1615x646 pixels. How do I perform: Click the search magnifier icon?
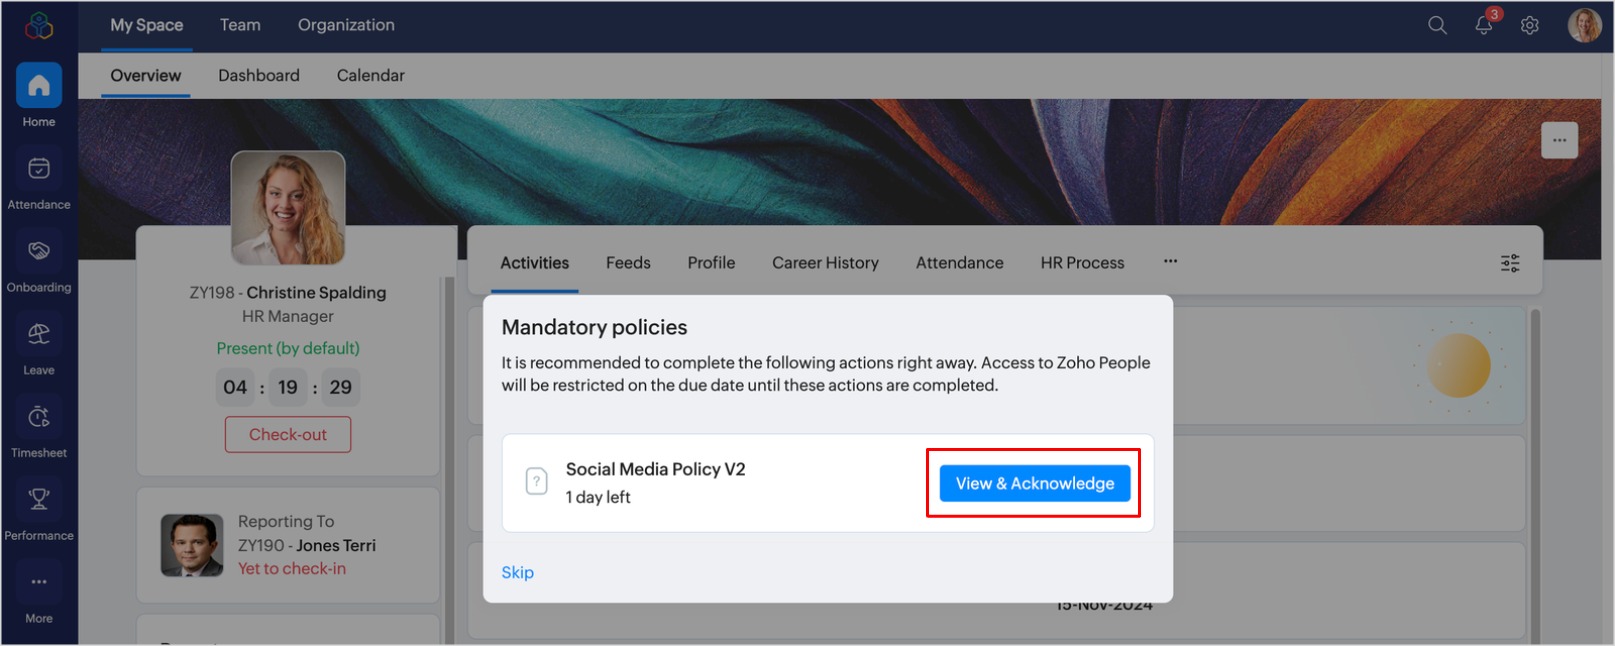click(x=1437, y=25)
